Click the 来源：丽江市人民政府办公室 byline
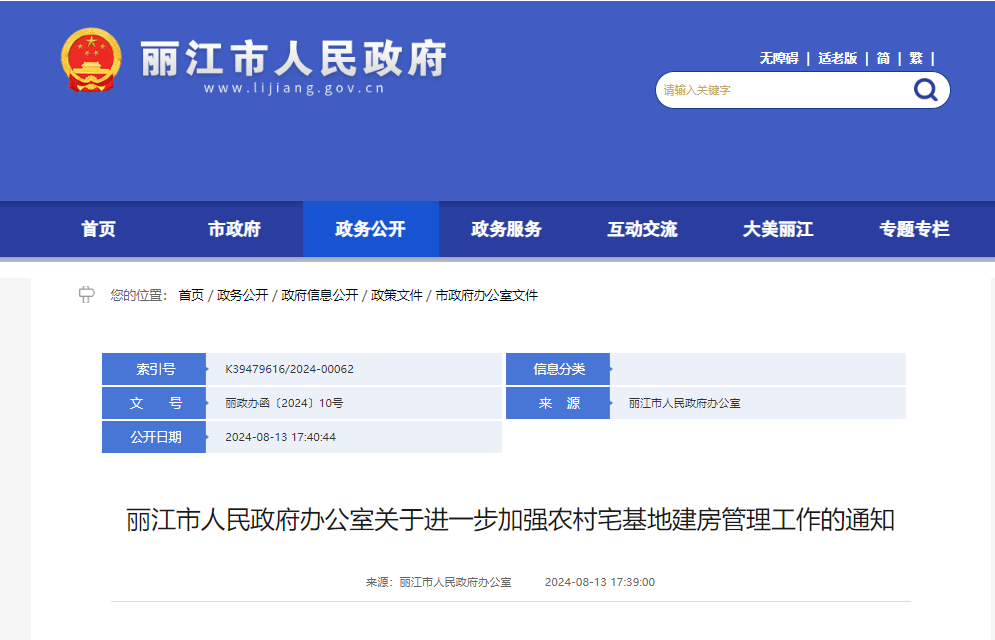 [x=438, y=582]
